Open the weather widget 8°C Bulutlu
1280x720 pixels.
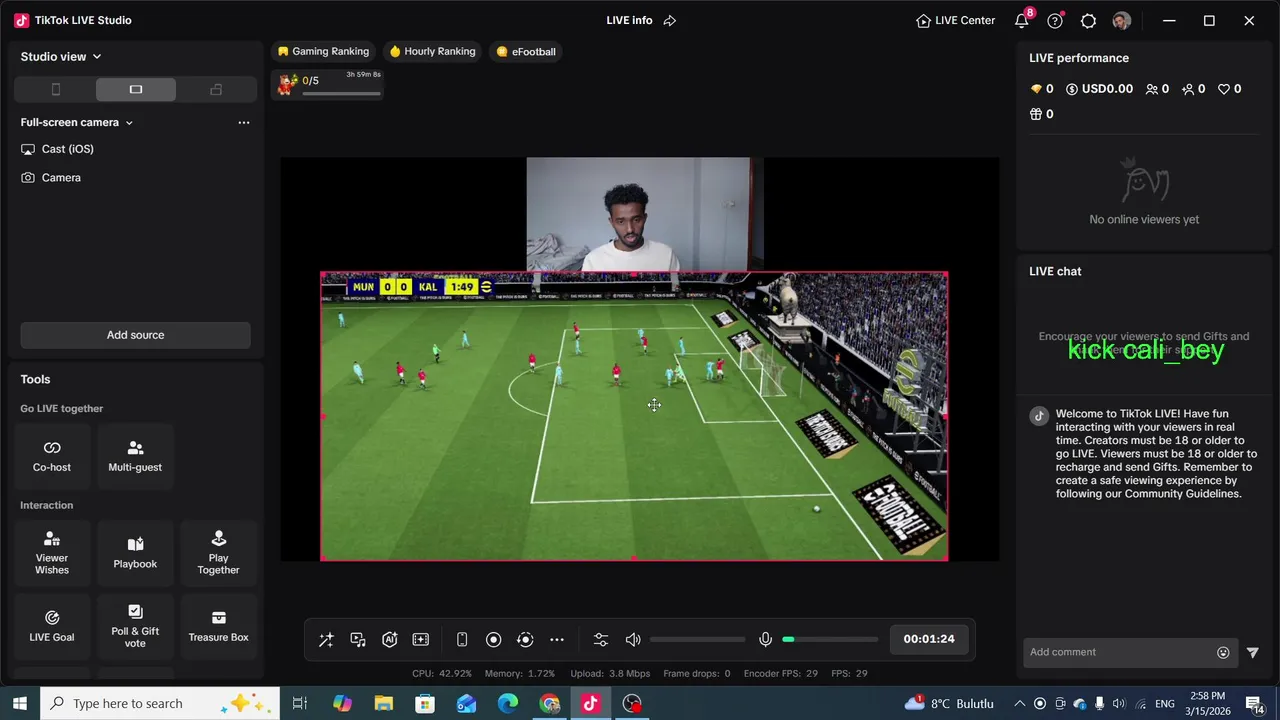(x=949, y=704)
